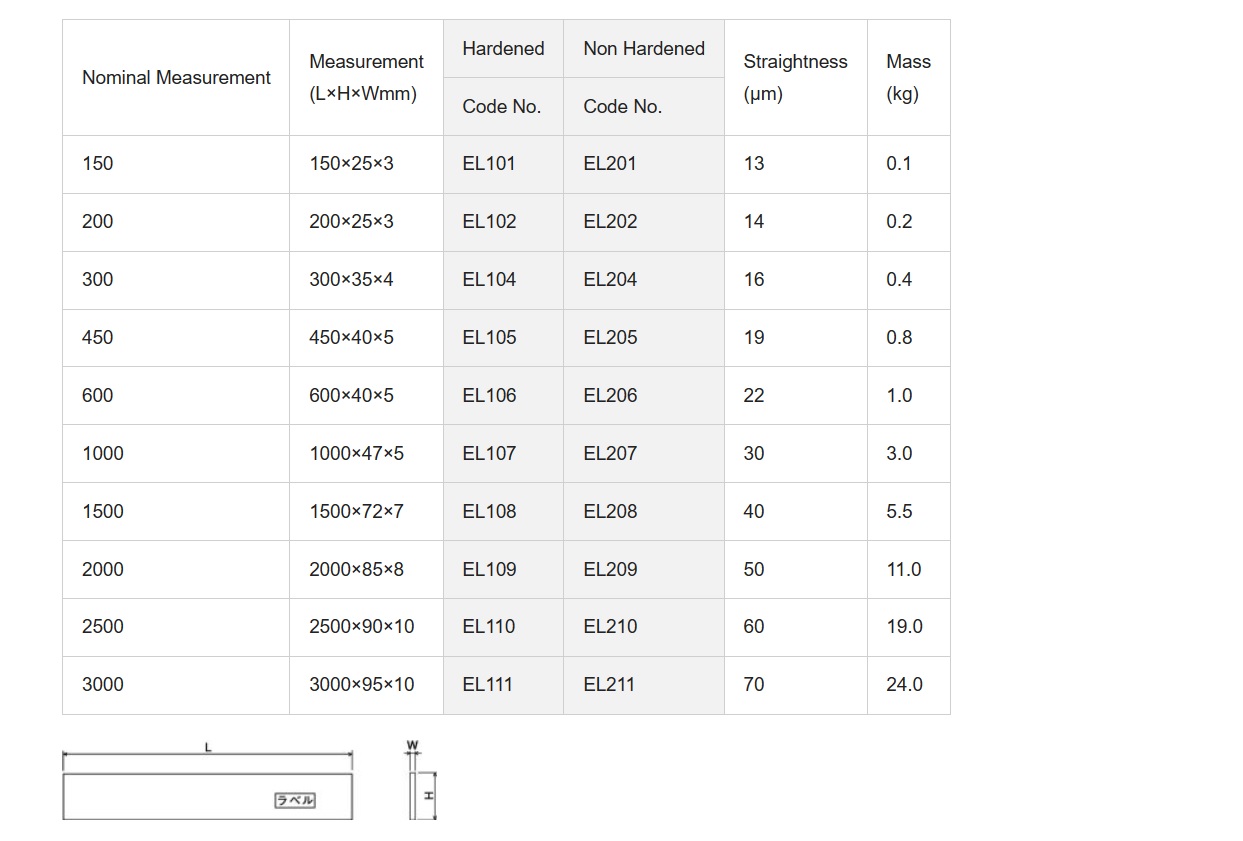Select the Non Hardened column header
1243x841 pixels.
[x=643, y=49]
